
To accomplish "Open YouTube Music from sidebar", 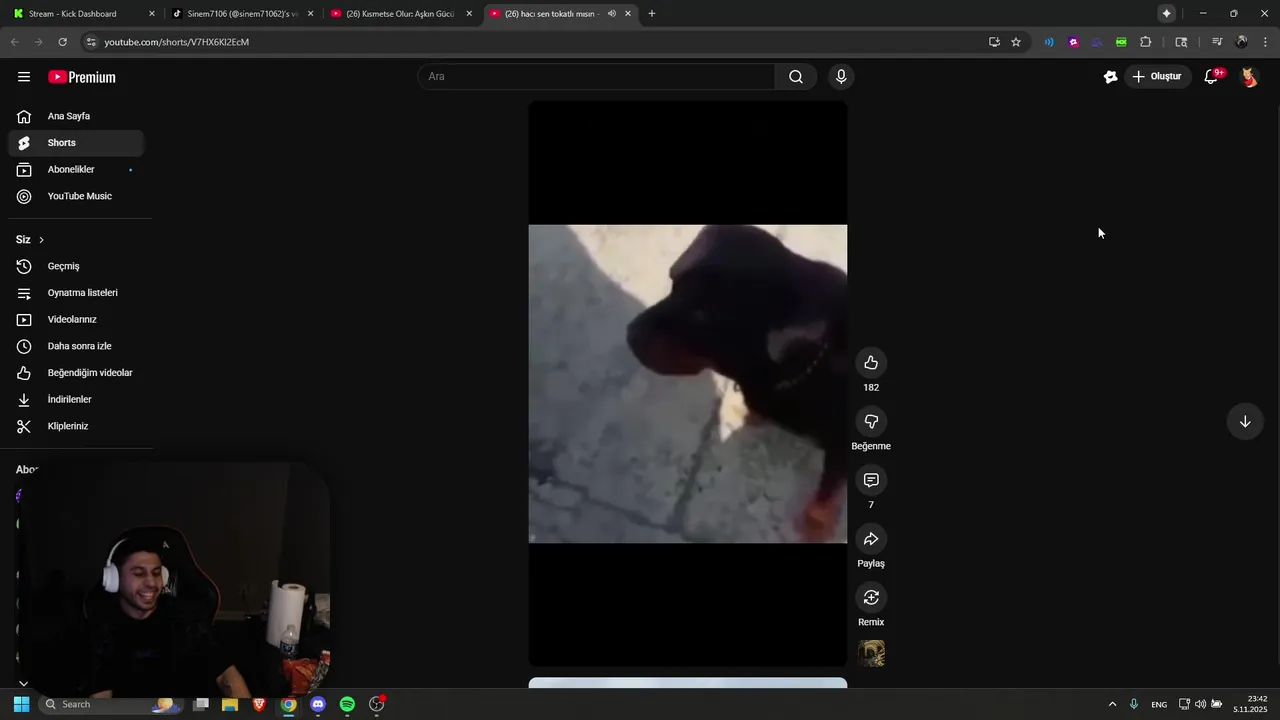I will tap(76, 196).
